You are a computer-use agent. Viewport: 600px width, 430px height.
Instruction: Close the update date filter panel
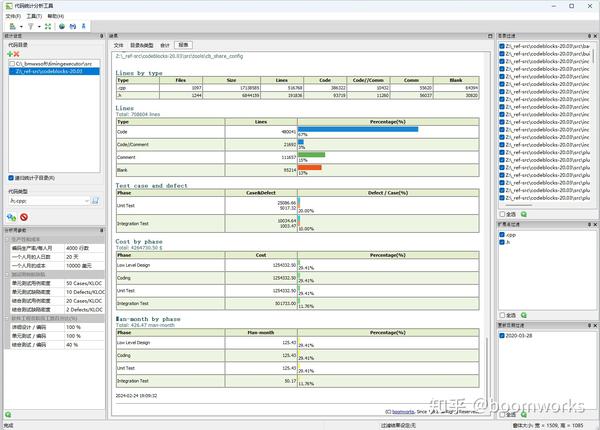(595, 325)
